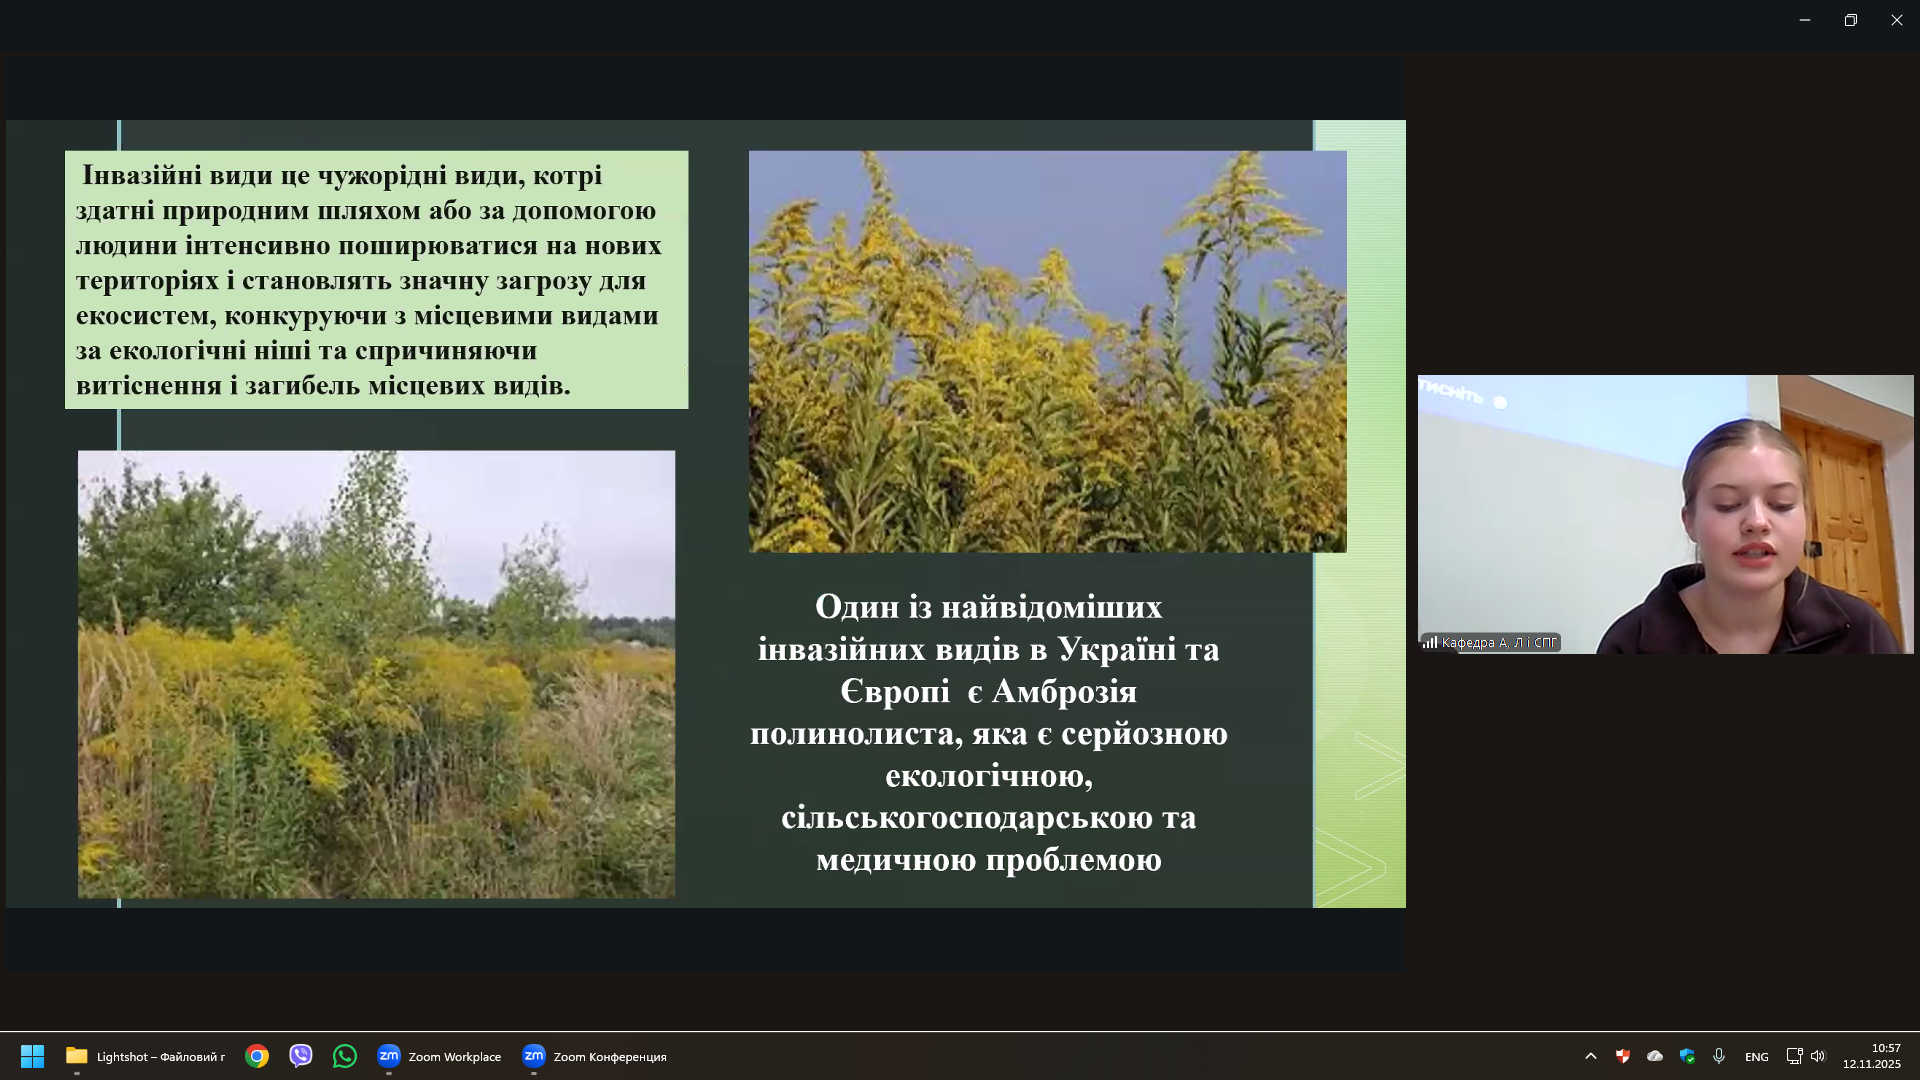The width and height of the screenshot is (1920, 1080).
Task: Open OneDrive cloud tray icon
Action: (x=1655, y=1056)
